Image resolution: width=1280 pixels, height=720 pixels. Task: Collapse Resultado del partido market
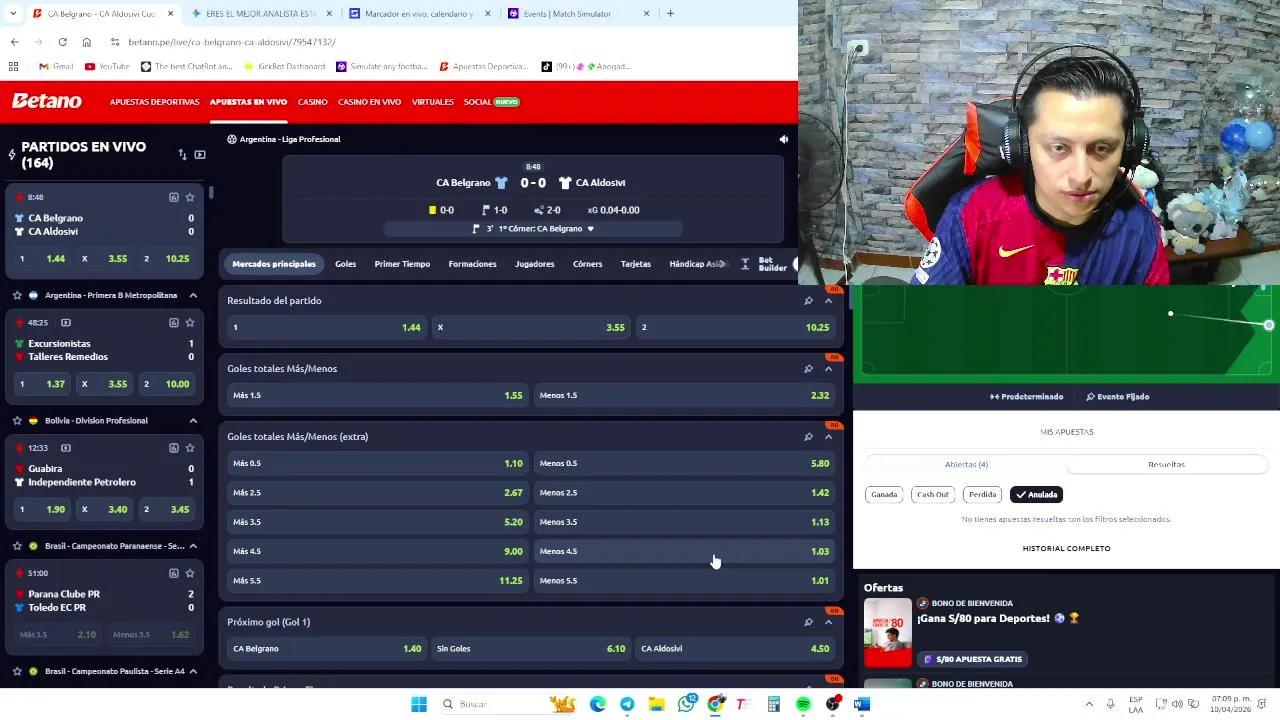click(x=828, y=300)
